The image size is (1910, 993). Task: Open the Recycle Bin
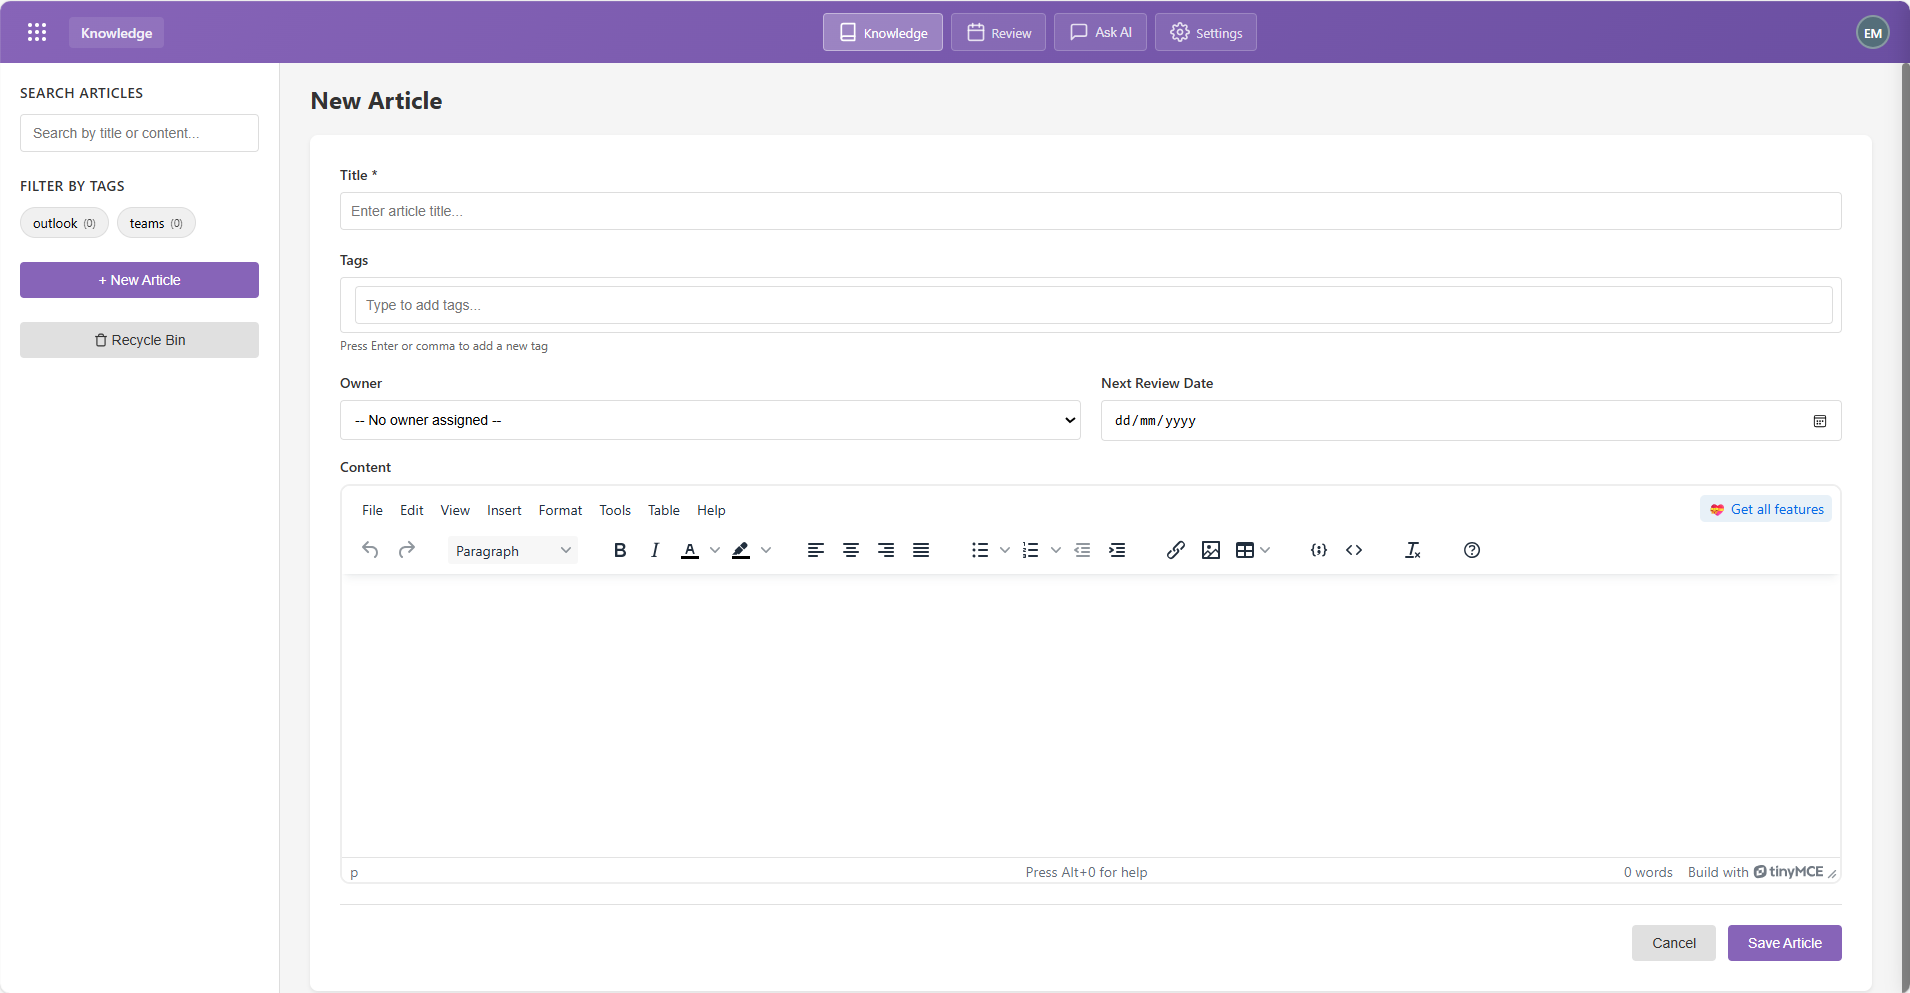pos(139,340)
